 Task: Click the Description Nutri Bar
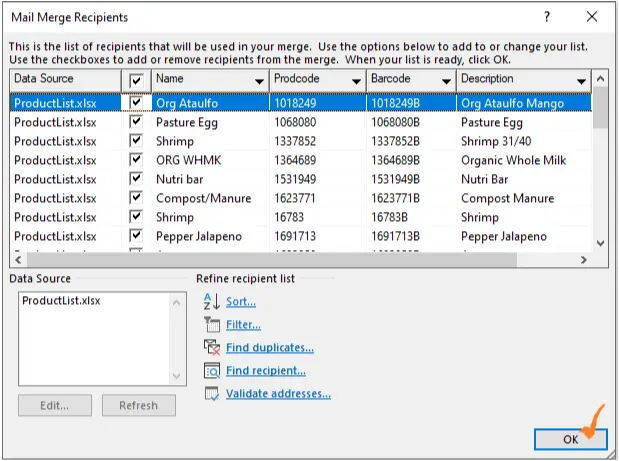pyautogui.click(x=484, y=179)
